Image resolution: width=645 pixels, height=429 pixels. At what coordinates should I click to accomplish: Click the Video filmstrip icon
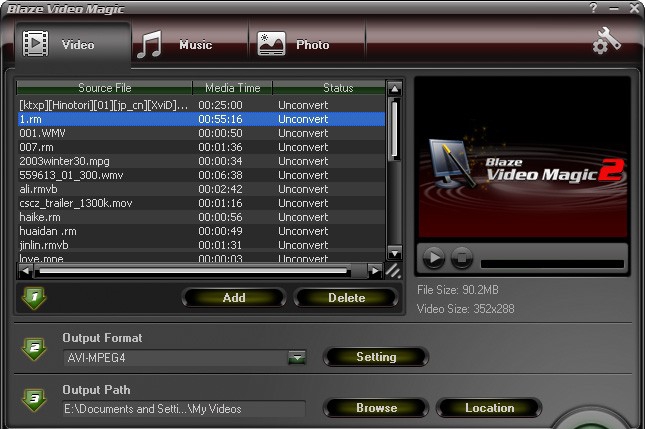point(35,44)
